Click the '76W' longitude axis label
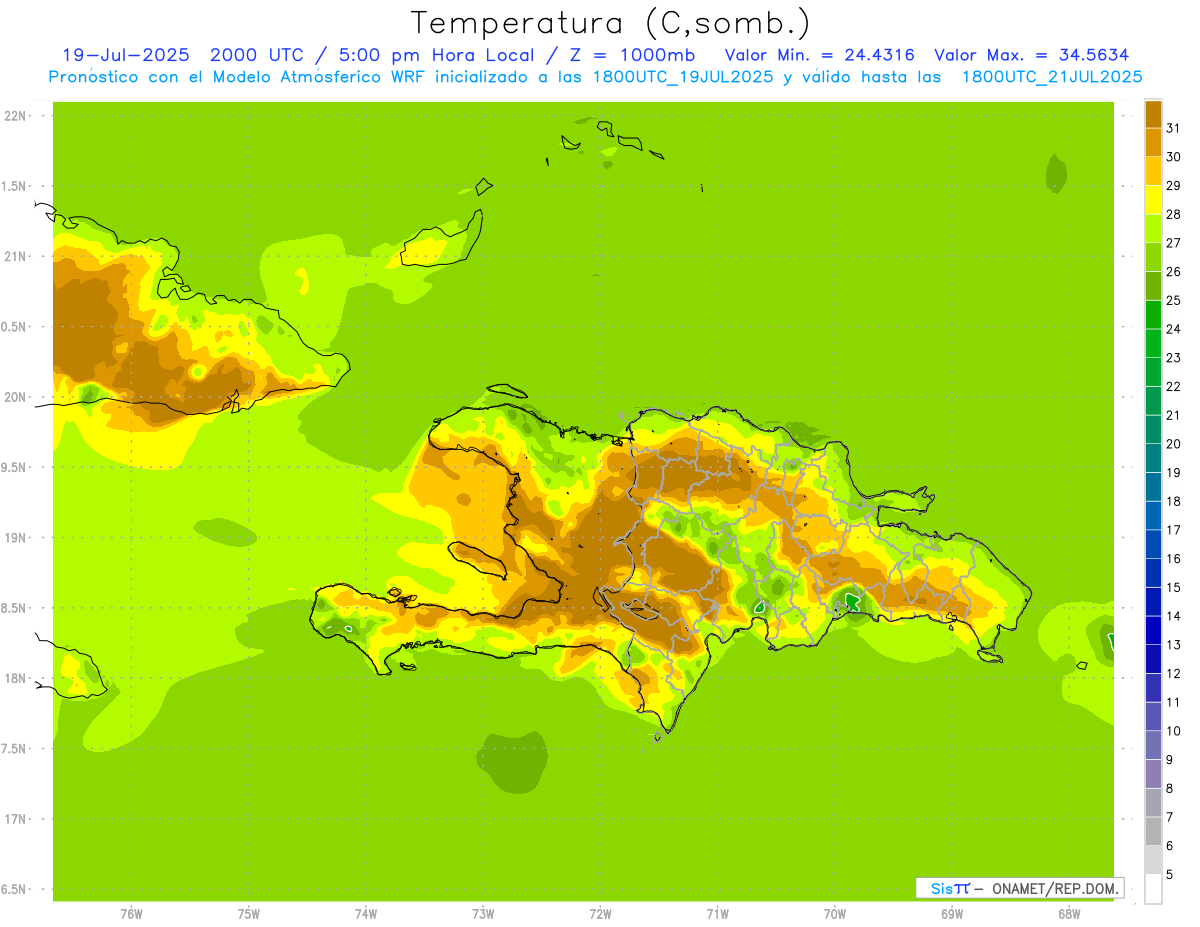Viewport: 1200px width, 927px height. [x=131, y=914]
